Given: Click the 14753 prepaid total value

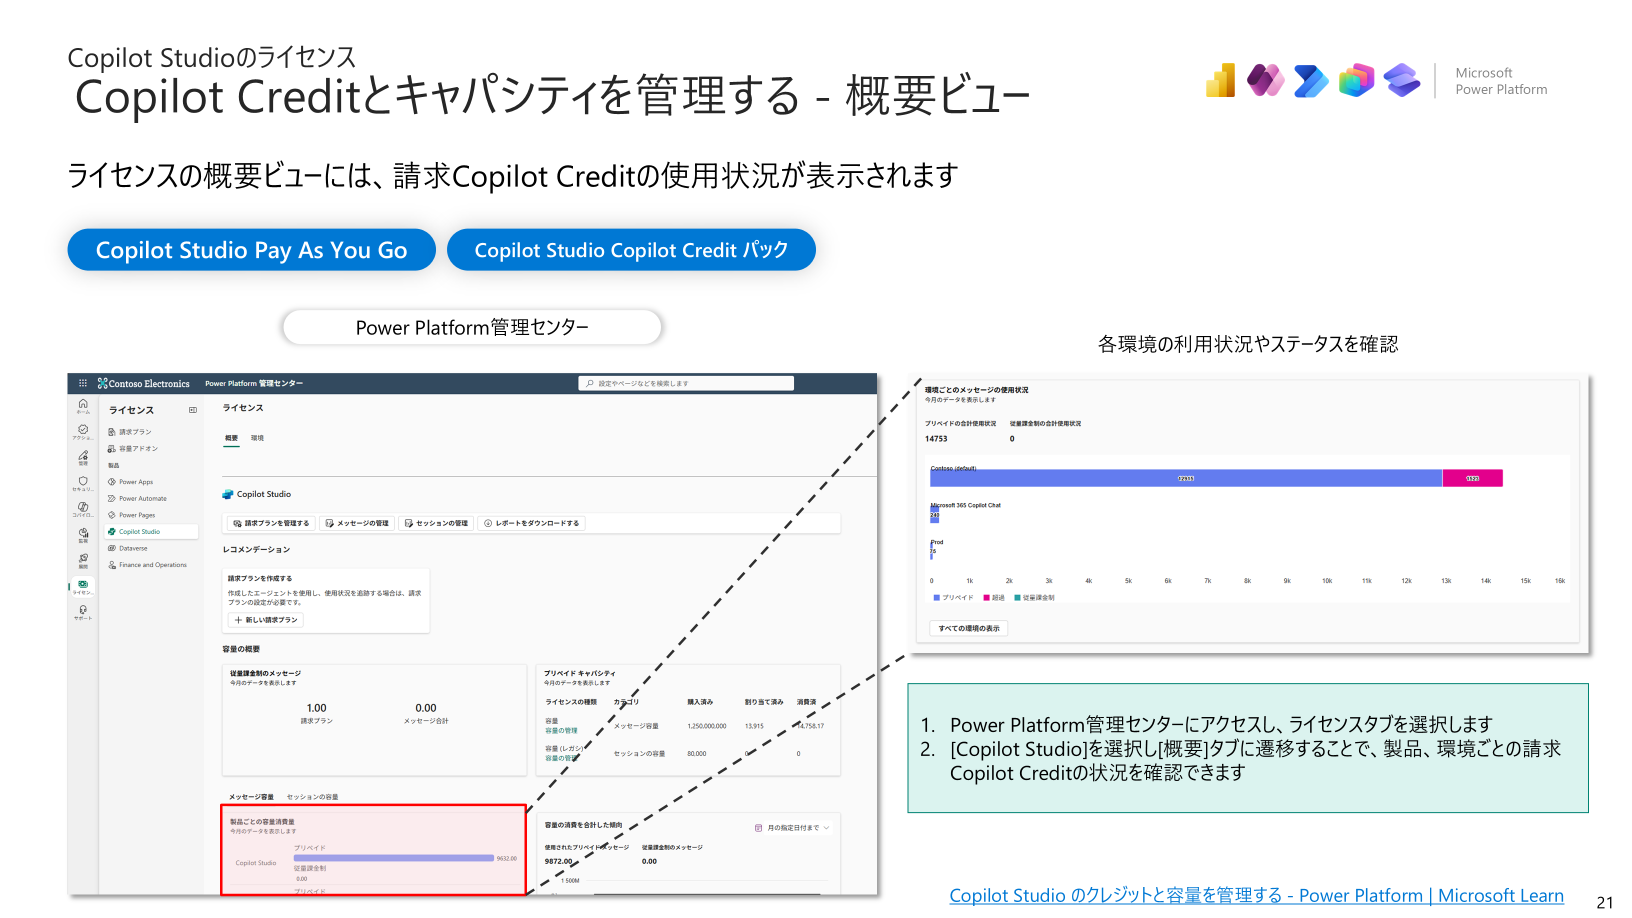Looking at the screenshot, I should point(936,439).
